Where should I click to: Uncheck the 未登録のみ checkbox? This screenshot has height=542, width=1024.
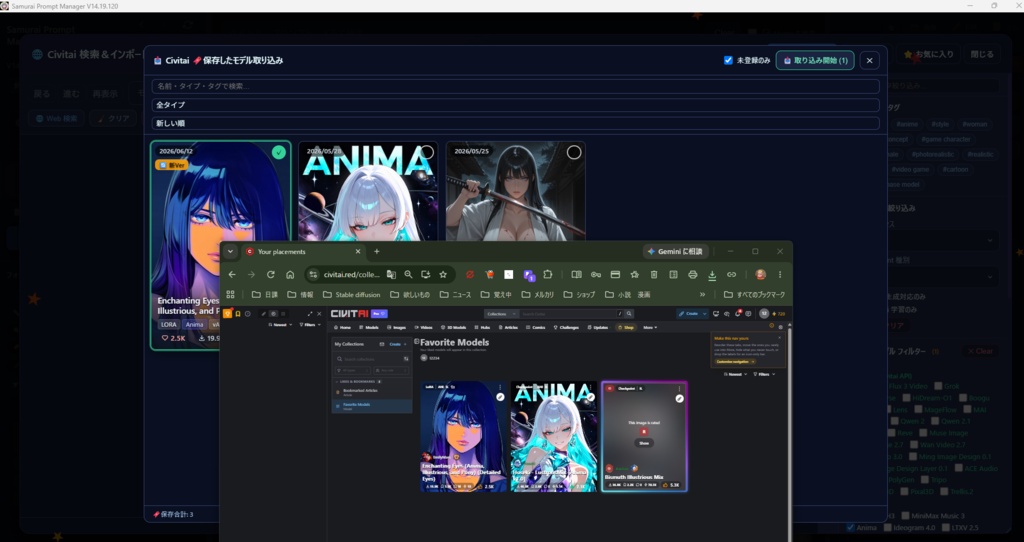coord(728,60)
